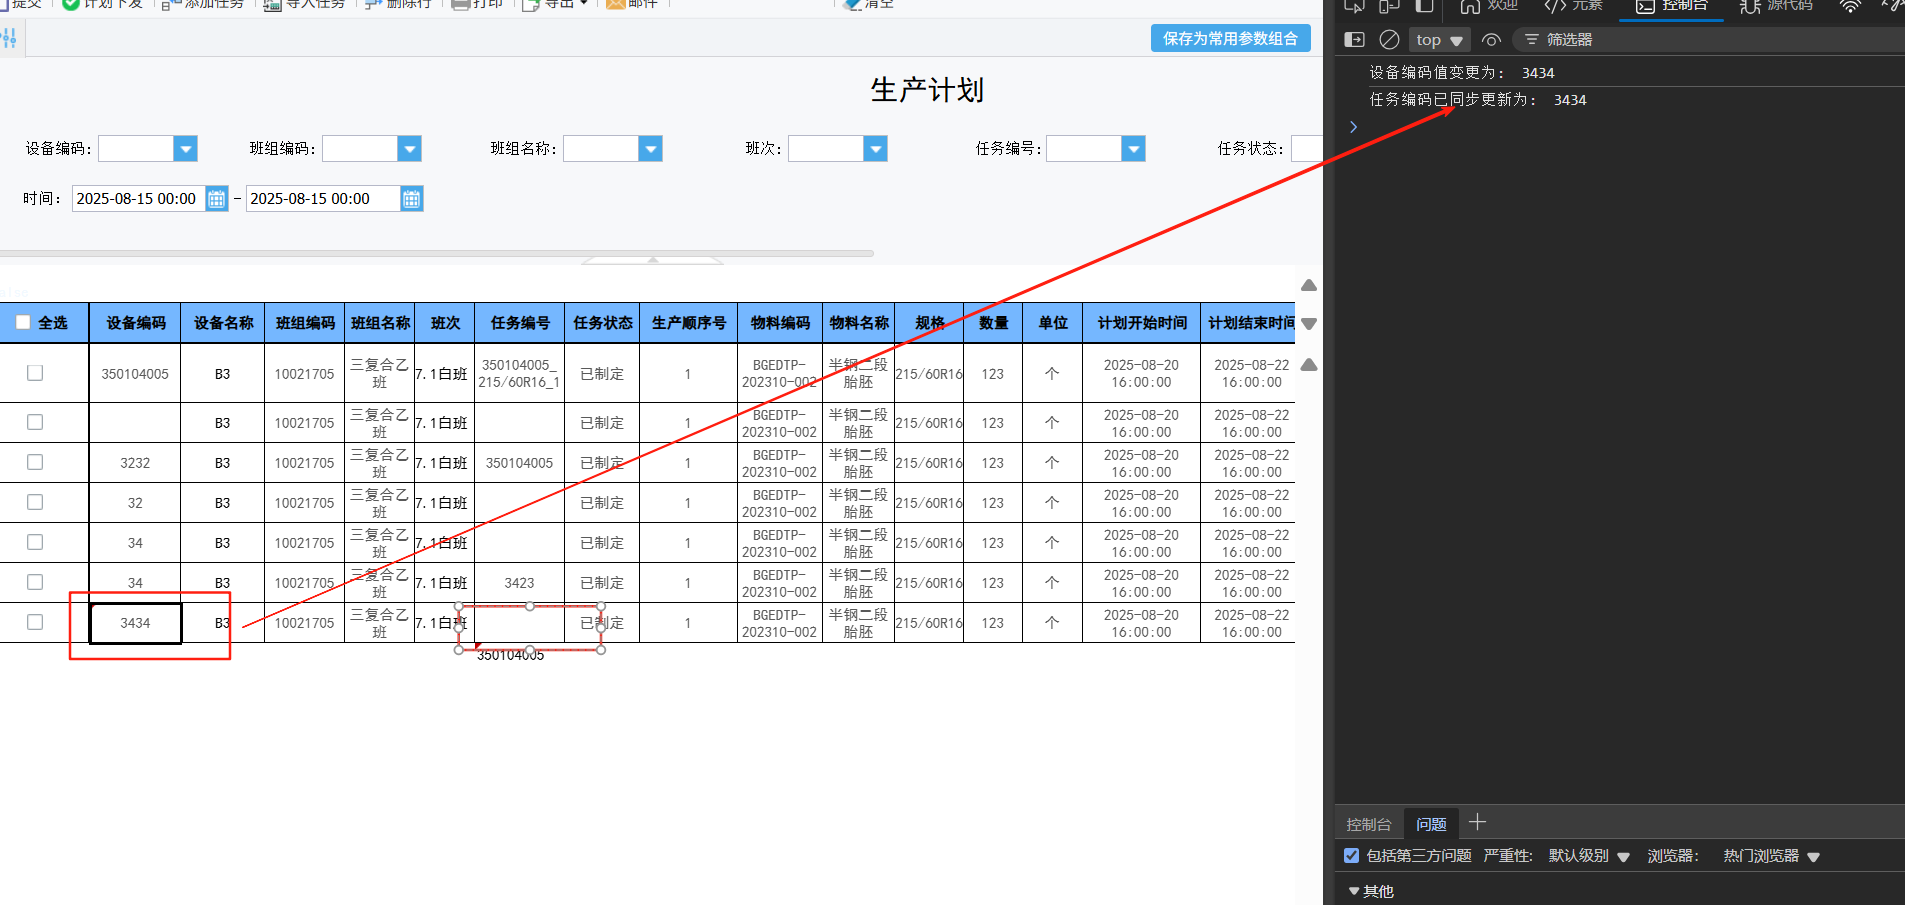Image resolution: width=1905 pixels, height=905 pixels.
Task: Open the 源代码 DevTools tab
Action: pyautogui.click(x=1776, y=6)
